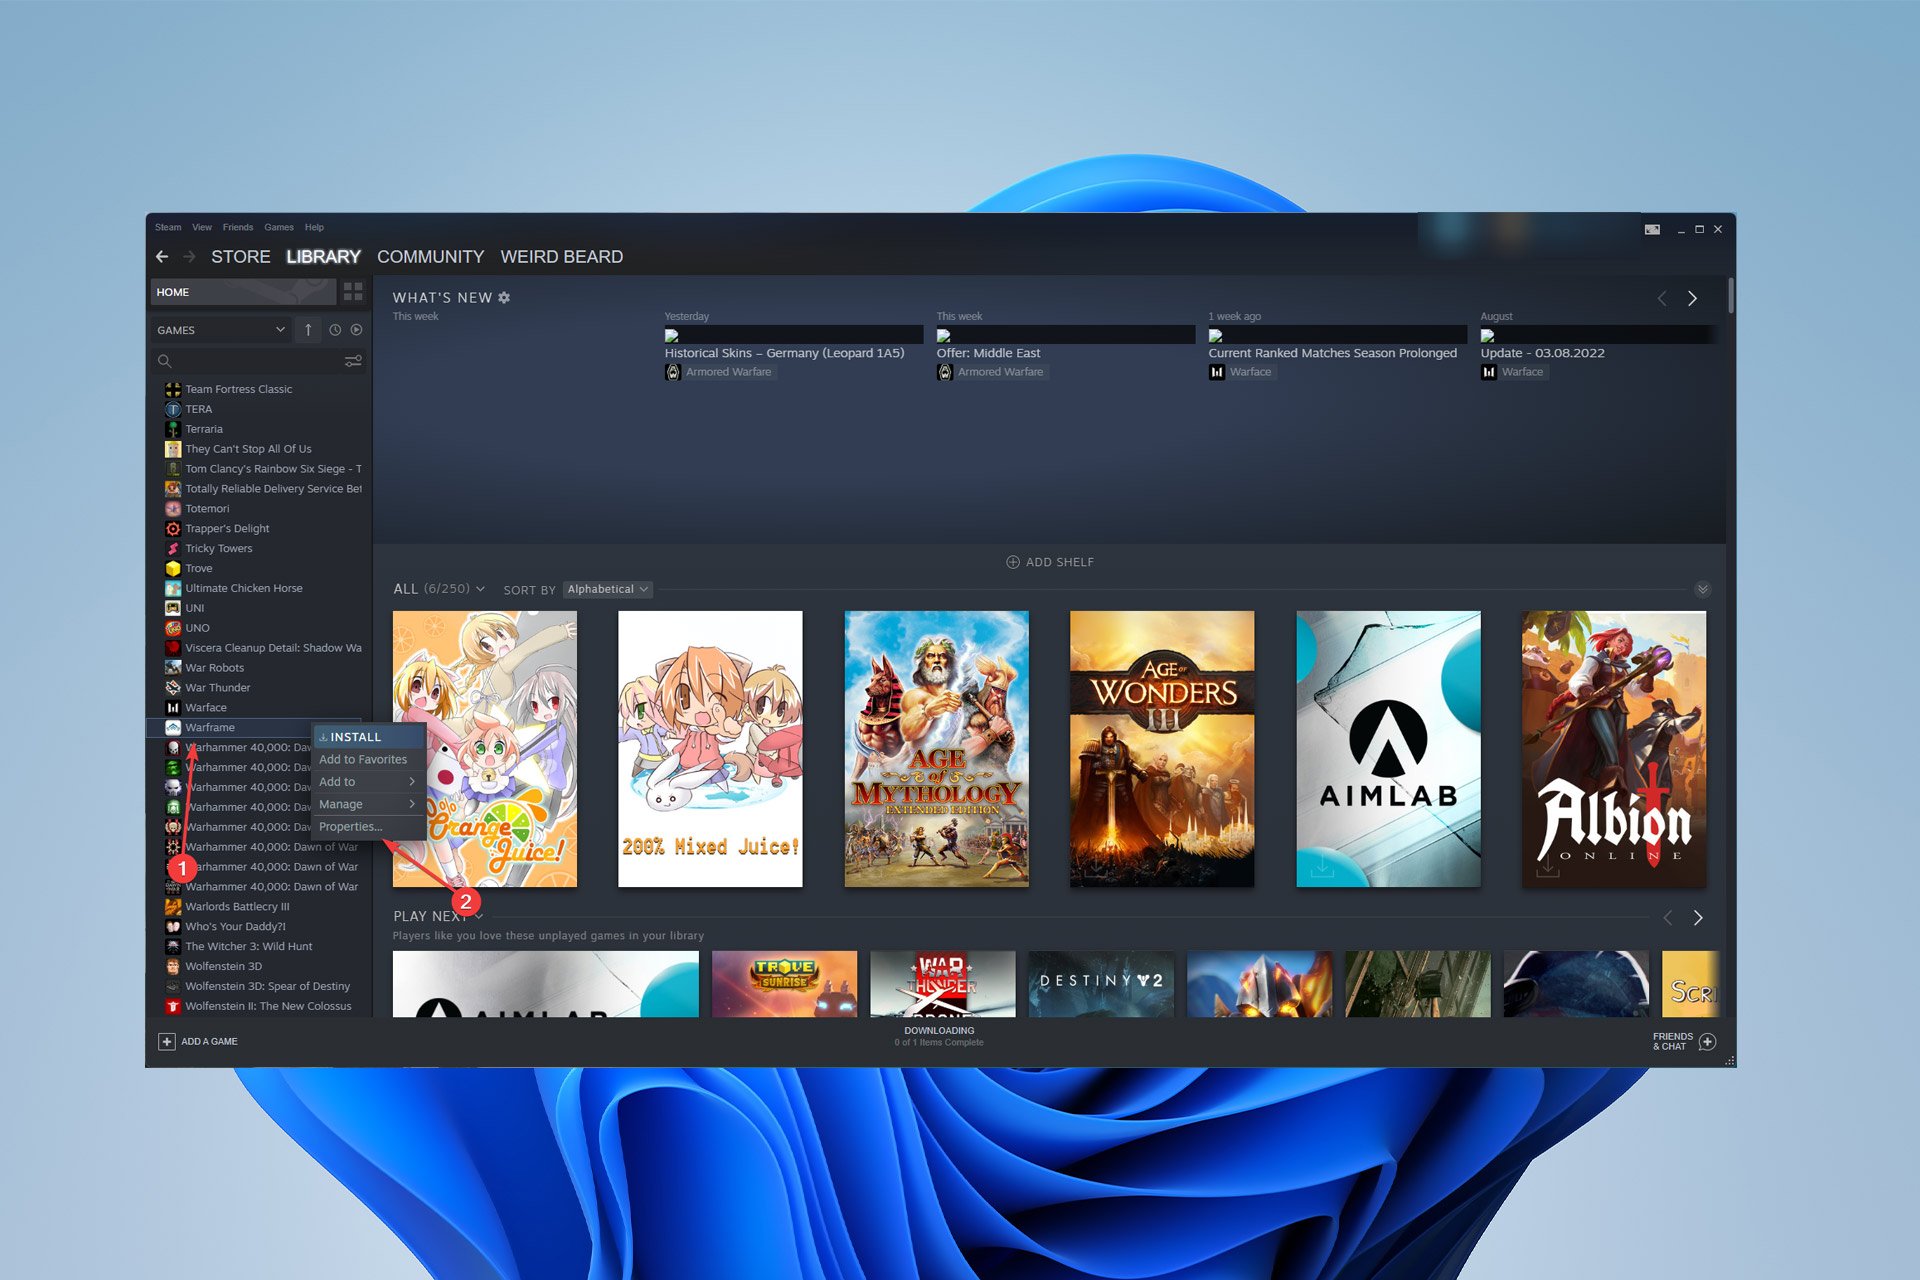Open the Weird Beard profile tab
Viewport: 1920px width, 1280px height.
562,257
